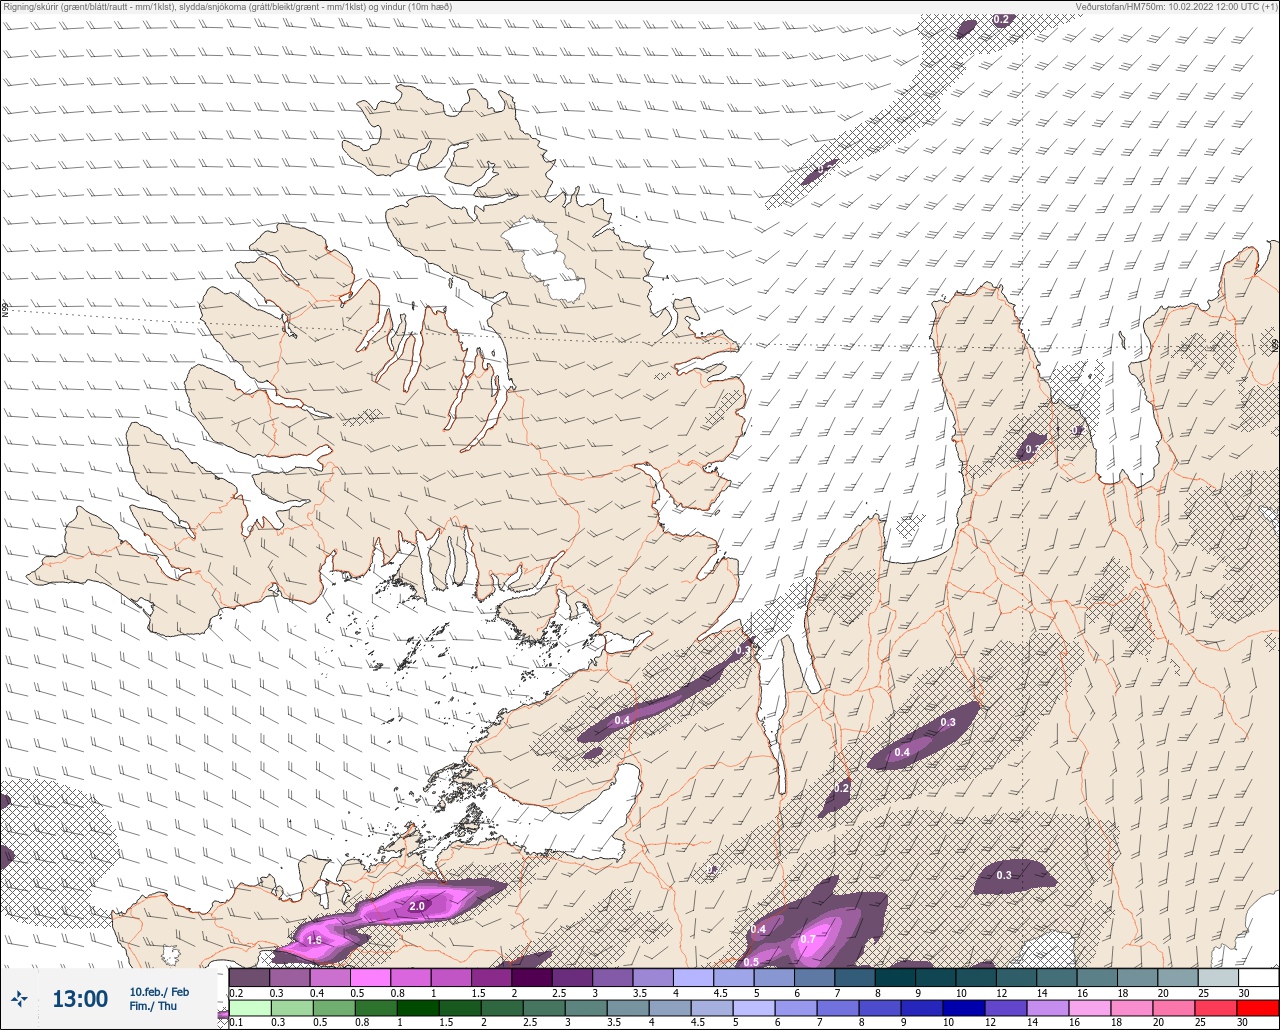1280x1030 pixels.
Task: Click the bright magenta 2.0 snowfall area
Action: [420, 903]
